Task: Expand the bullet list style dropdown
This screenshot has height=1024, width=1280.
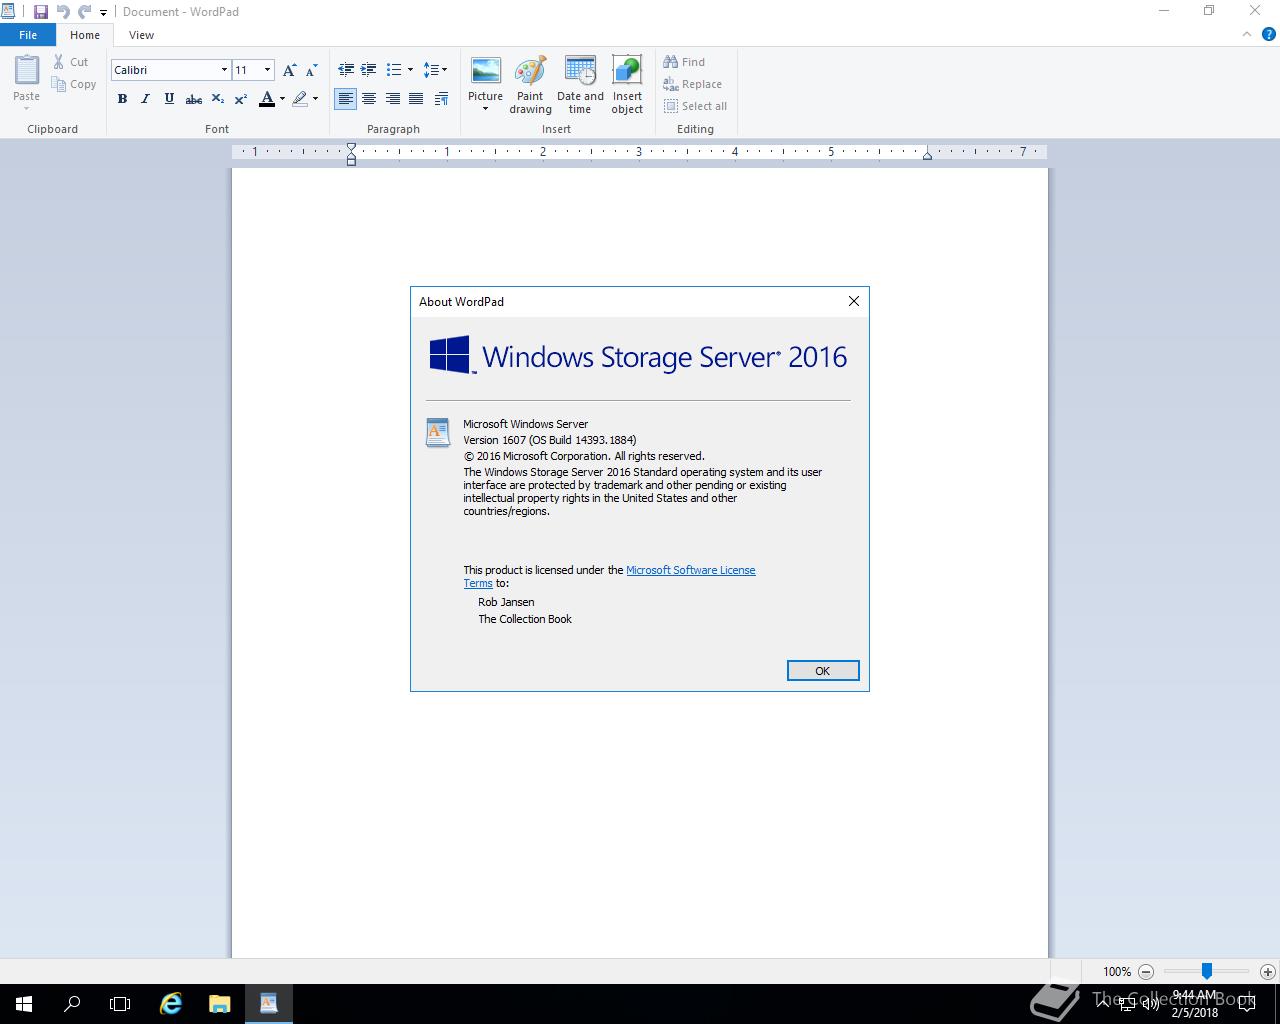Action: [410, 70]
